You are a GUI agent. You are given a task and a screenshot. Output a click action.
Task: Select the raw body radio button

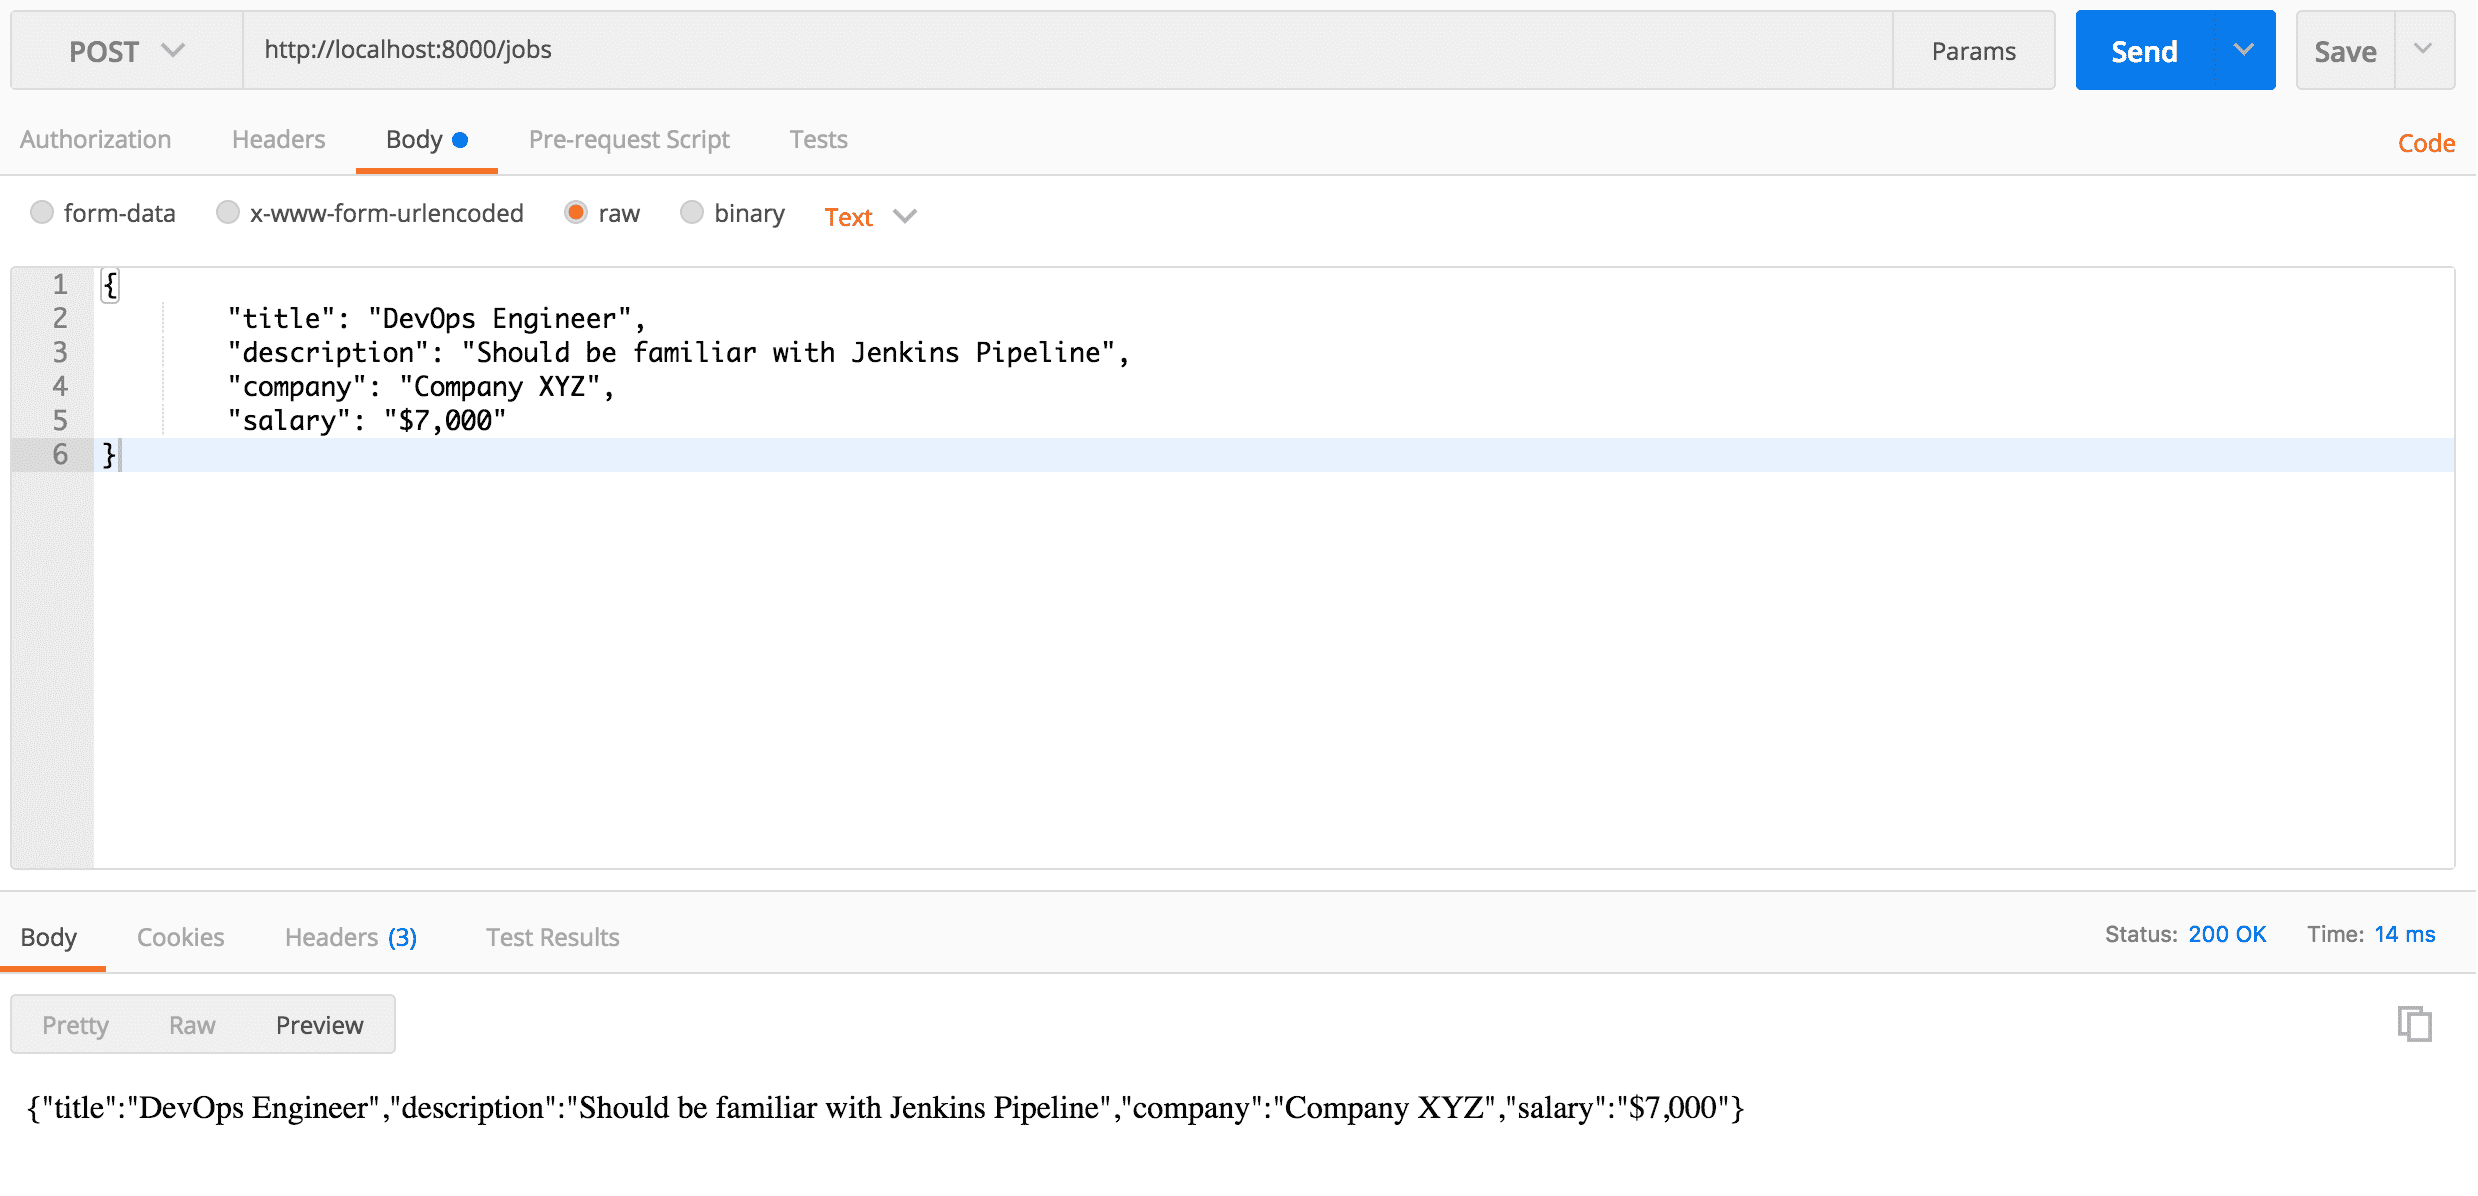576,212
